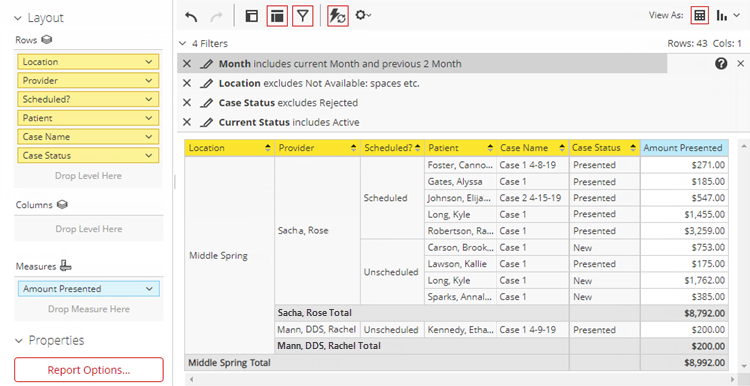Edit the Location filter pencil
750x386 pixels.
206,83
